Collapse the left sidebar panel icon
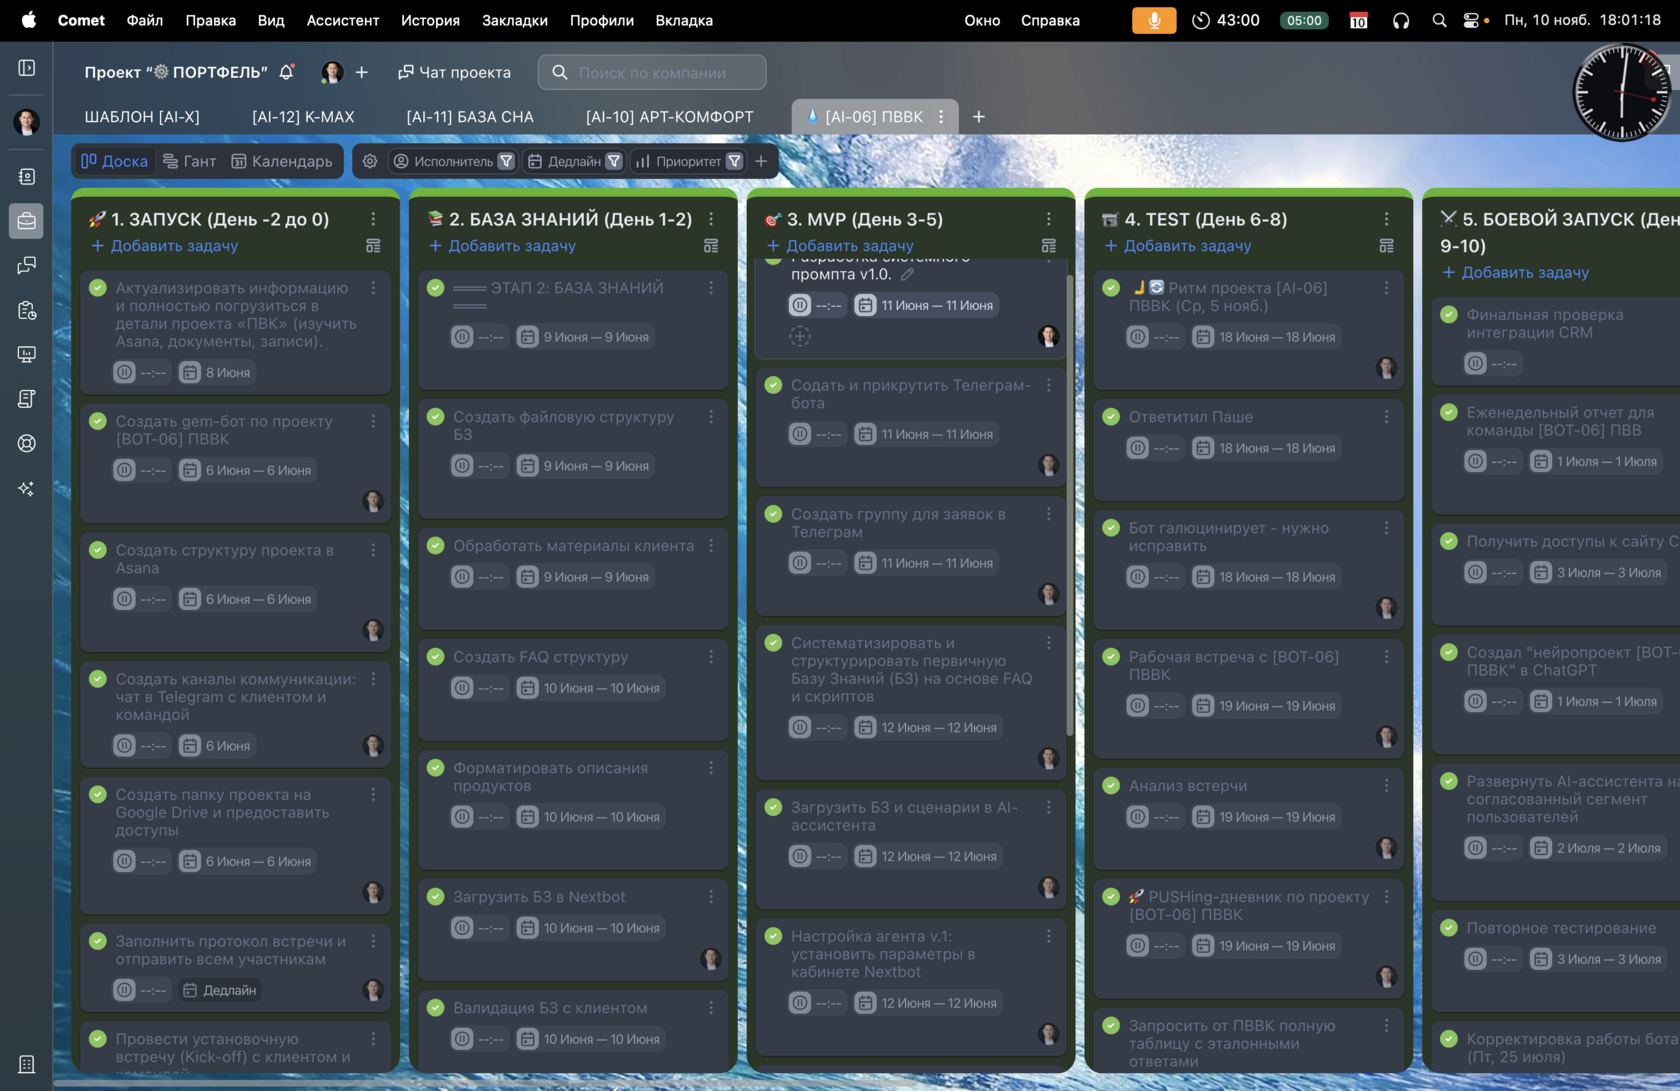The height and width of the screenshot is (1091, 1680). point(27,68)
